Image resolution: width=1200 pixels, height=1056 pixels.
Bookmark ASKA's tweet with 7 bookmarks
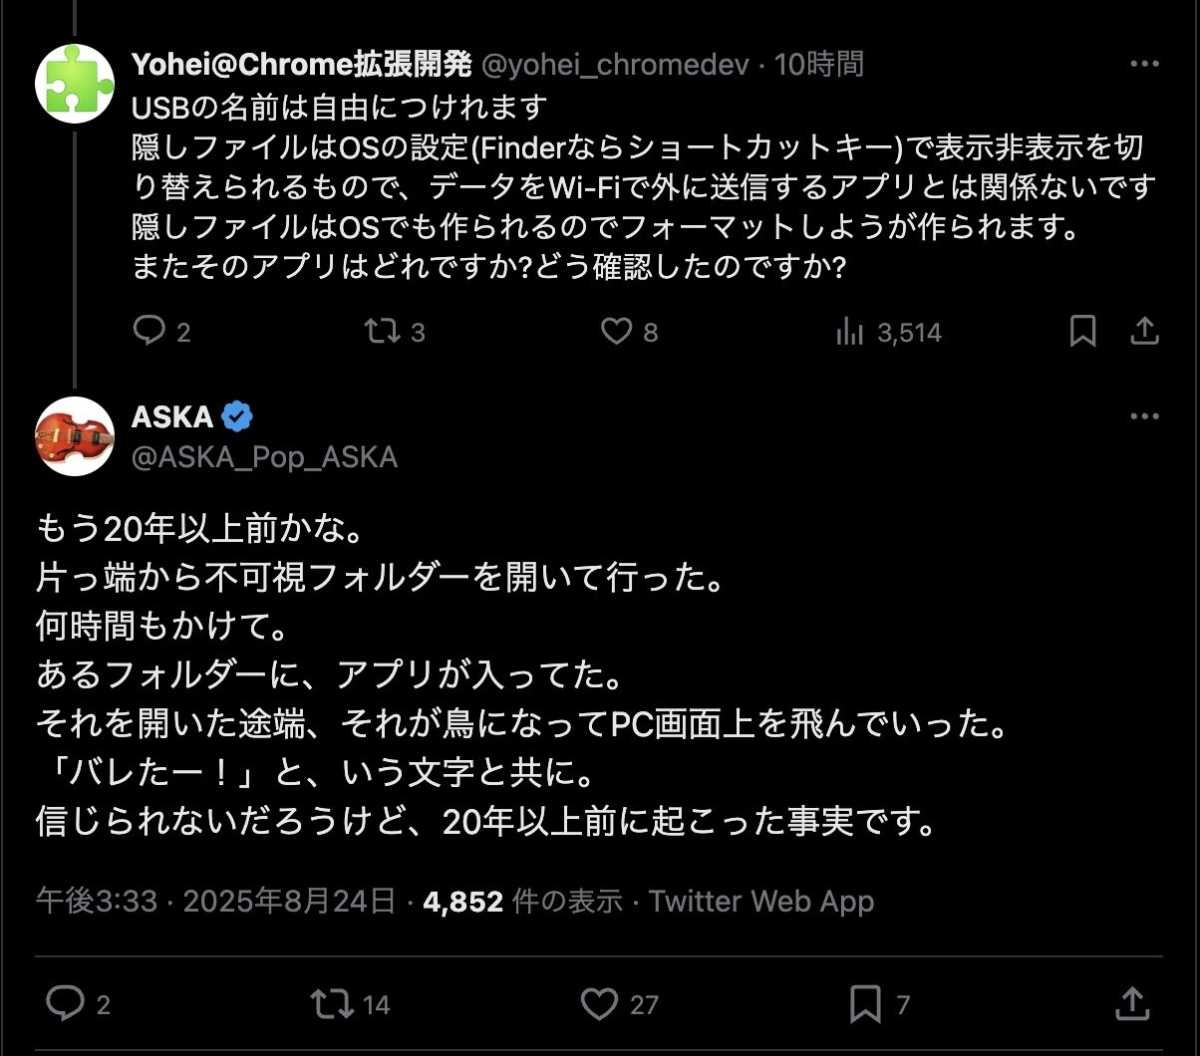click(x=866, y=1003)
